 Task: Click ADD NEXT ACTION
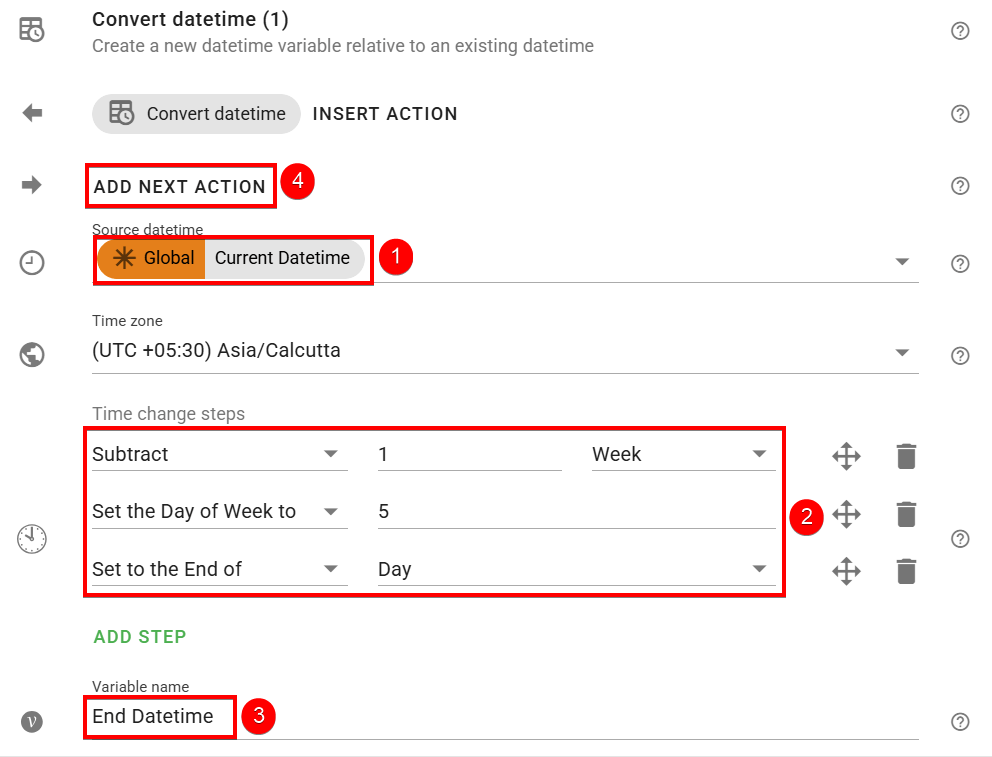[x=180, y=186]
